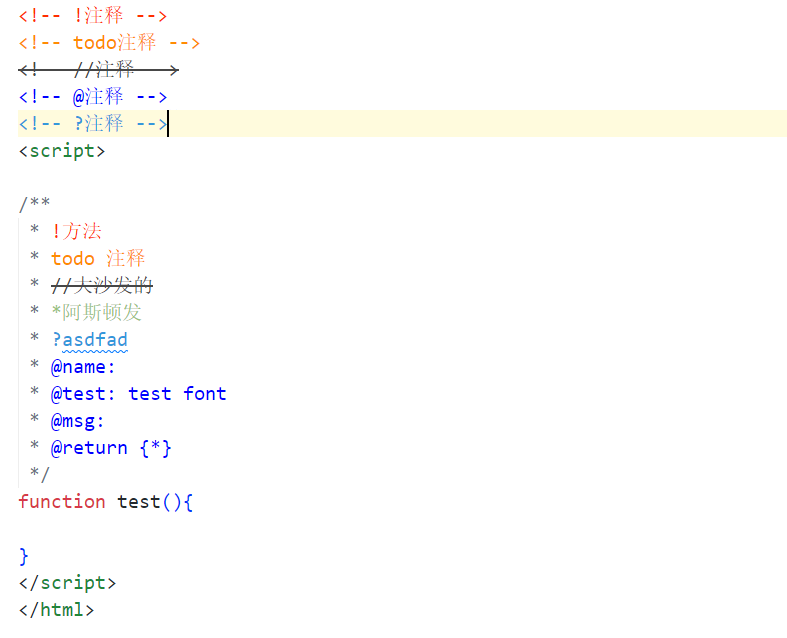This screenshot has width=787, height=638.
Task: Click the red '!方法' comment text
Action: (76, 232)
